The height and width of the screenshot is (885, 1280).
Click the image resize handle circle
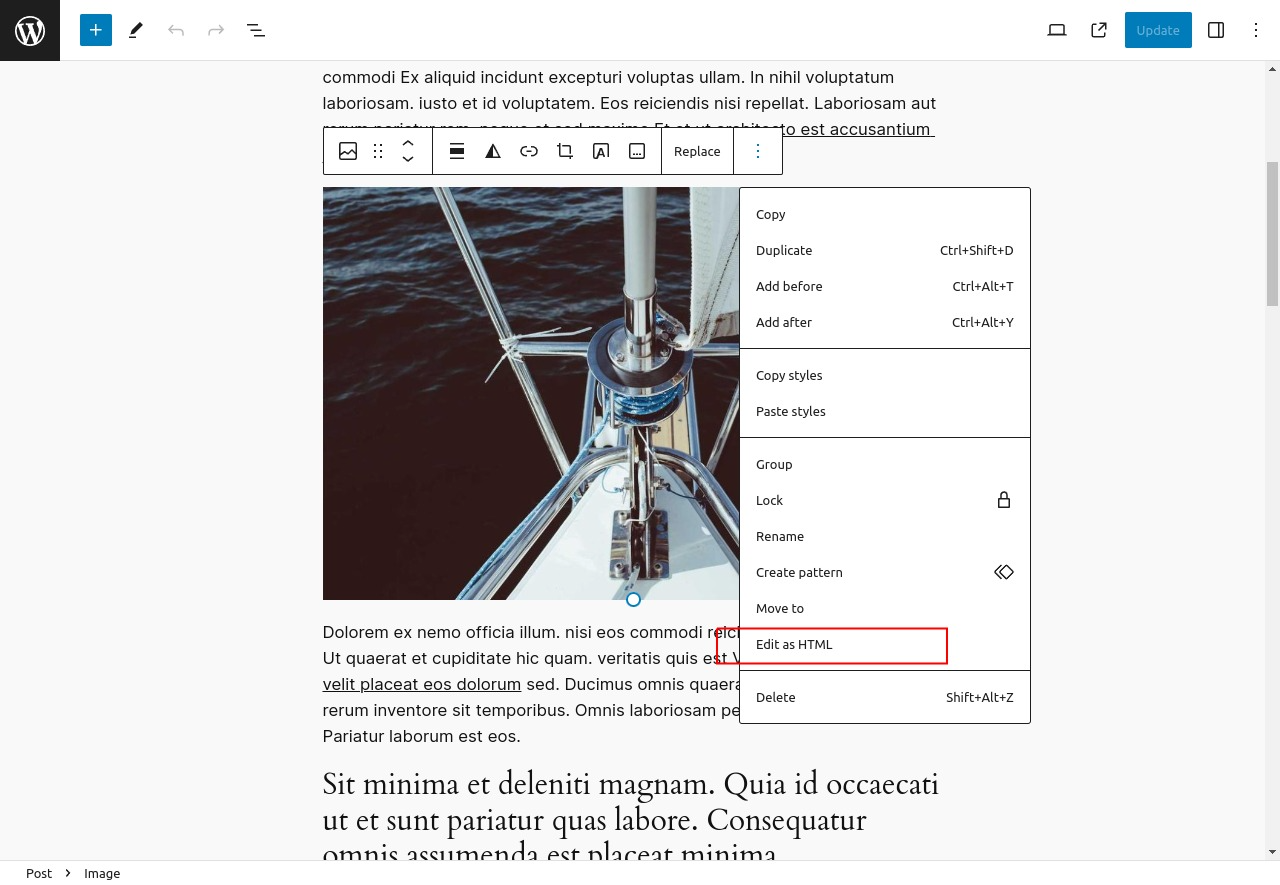[633, 600]
